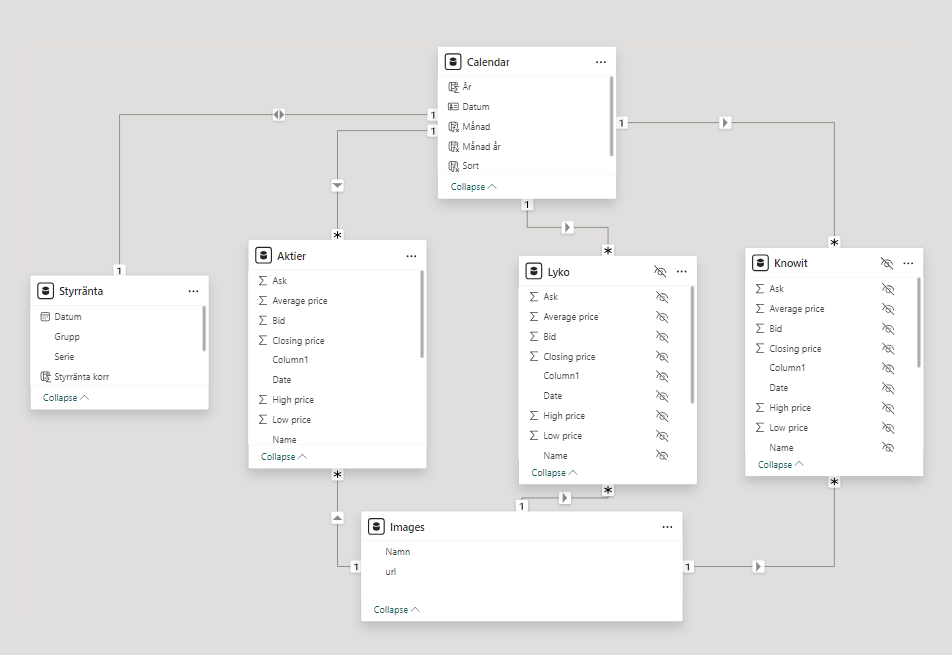Select filter direction arrow on Images-Lyko relationship
The width and height of the screenshot is (952, 655).
coord(565,498)
